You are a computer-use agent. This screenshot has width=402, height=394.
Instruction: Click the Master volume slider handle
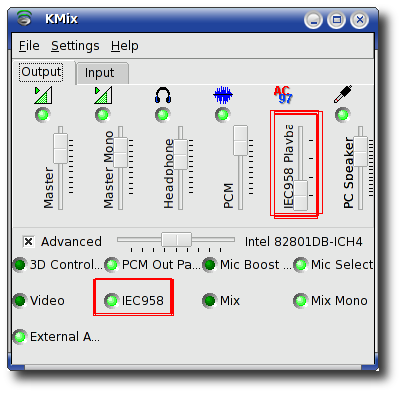pyautogui.click(x=60, y=148)
